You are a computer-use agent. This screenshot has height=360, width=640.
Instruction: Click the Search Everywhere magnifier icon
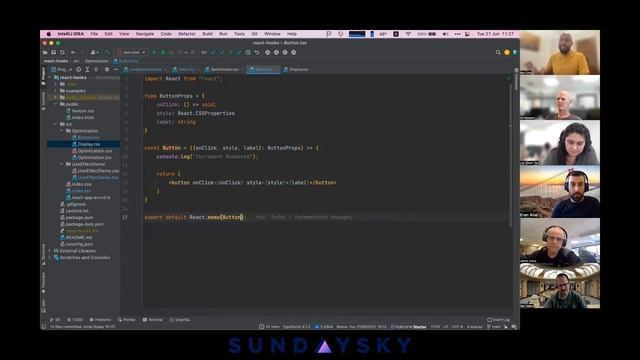point(498,52)
